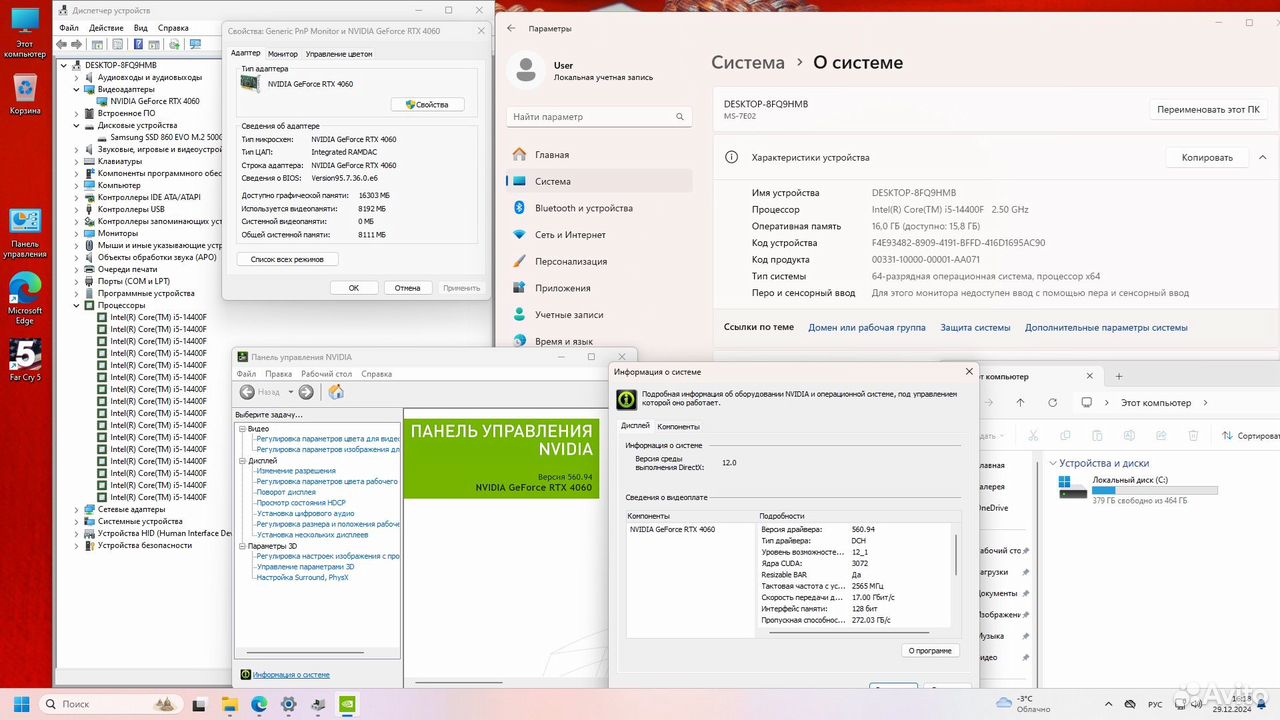Viewport: 1280px width, 720px height.
Task: Collapse Видеоадаптеры tree node
Action: click(x=77, y=89)
